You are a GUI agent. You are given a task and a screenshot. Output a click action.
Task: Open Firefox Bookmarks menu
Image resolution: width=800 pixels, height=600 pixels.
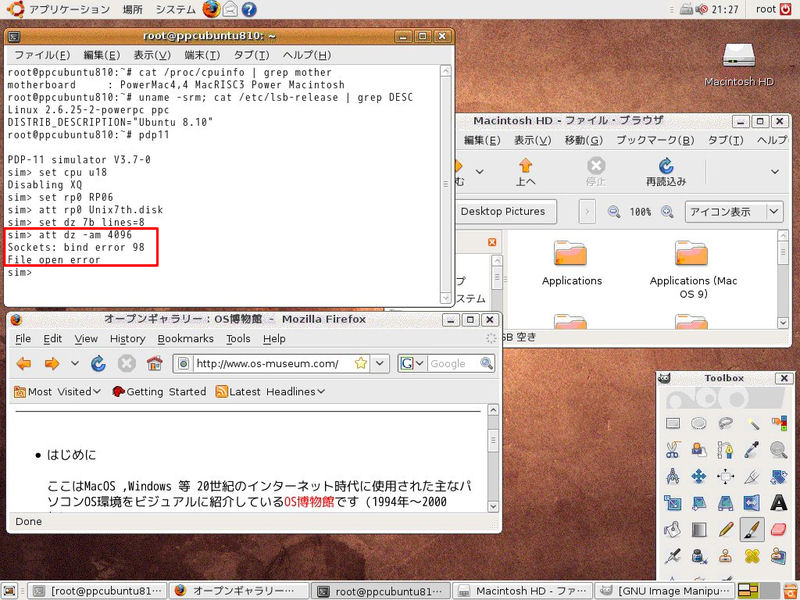click(x=185, y=339)
